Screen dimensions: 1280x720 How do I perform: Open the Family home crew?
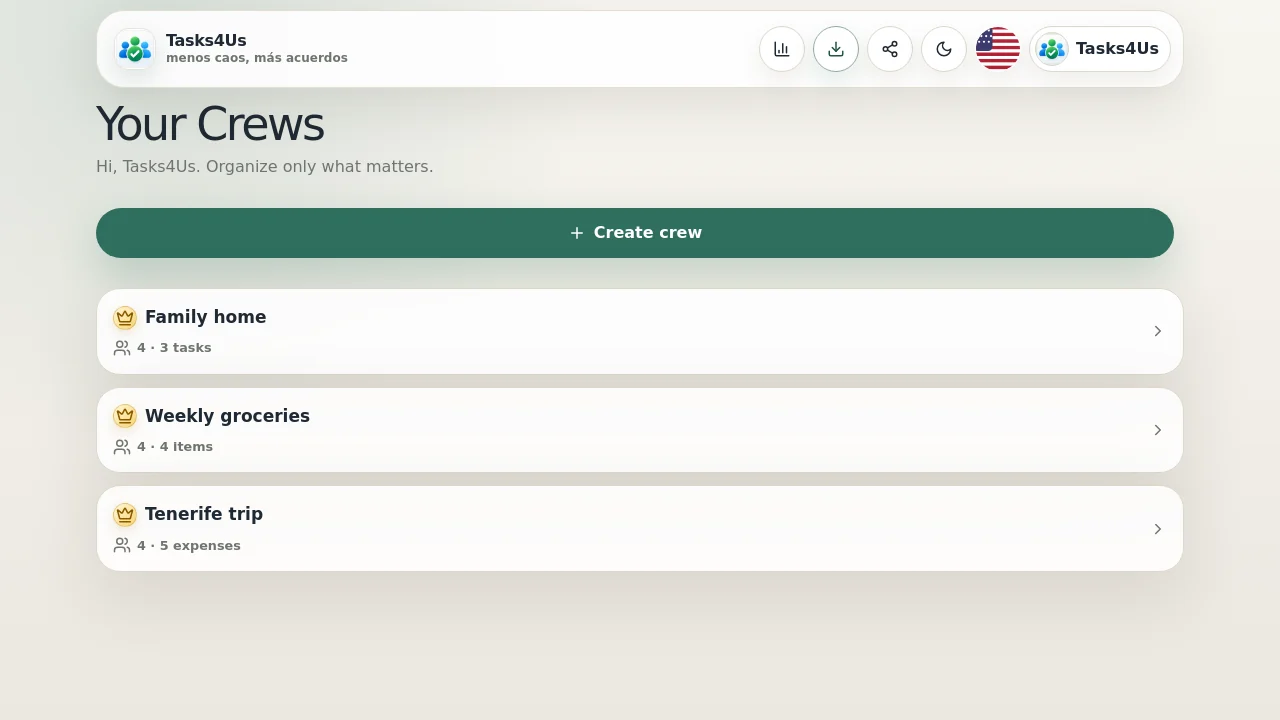640,332
